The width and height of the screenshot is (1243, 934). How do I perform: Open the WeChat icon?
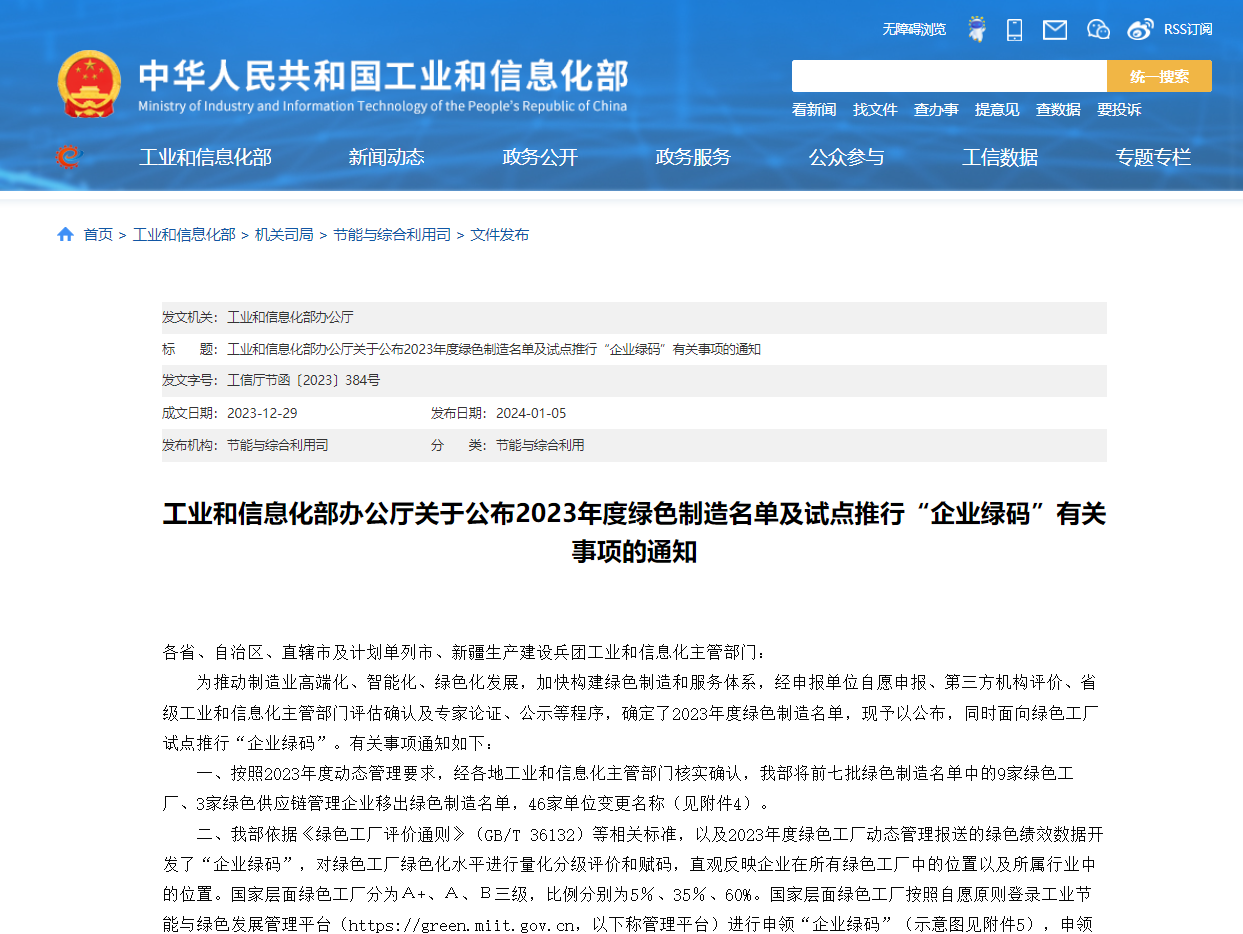tap(1098, 29)
